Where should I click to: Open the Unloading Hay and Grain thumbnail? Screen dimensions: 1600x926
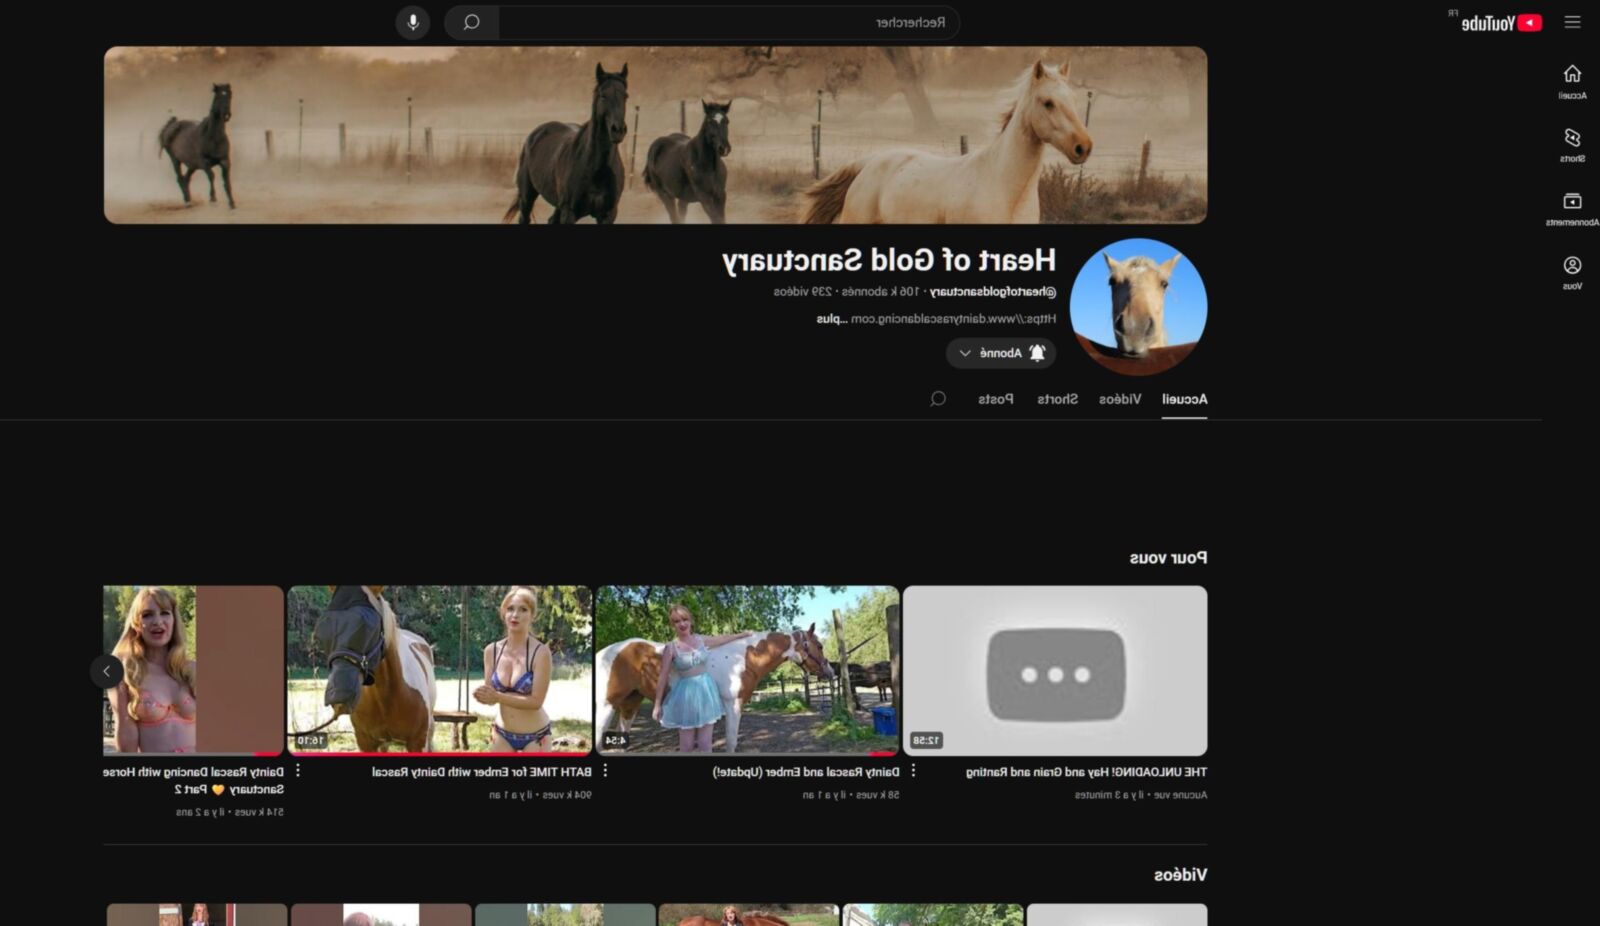coord(1055,670)
